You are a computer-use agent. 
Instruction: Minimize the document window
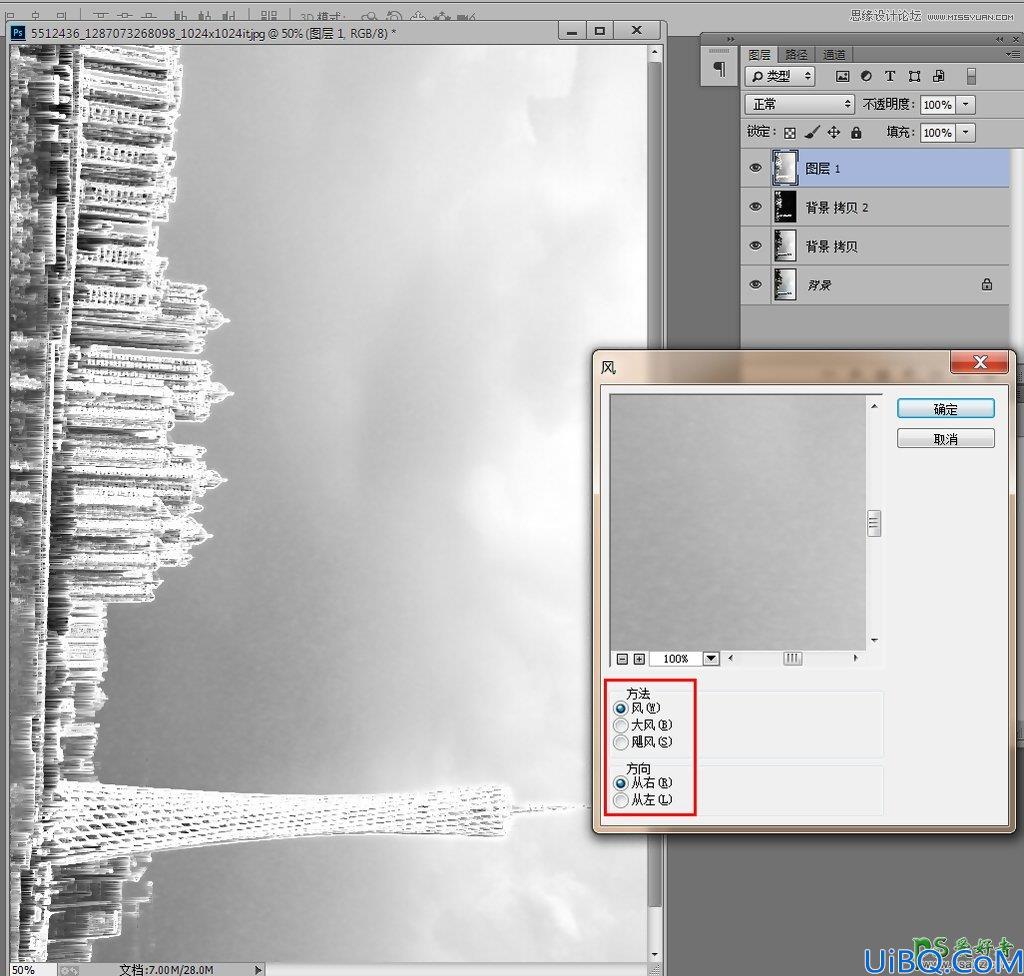tap(572, 30)
